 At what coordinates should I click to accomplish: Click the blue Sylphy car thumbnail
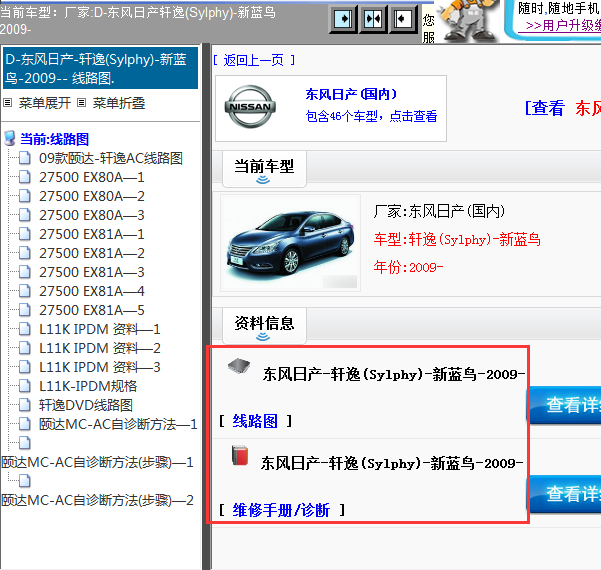click(290, 243)
